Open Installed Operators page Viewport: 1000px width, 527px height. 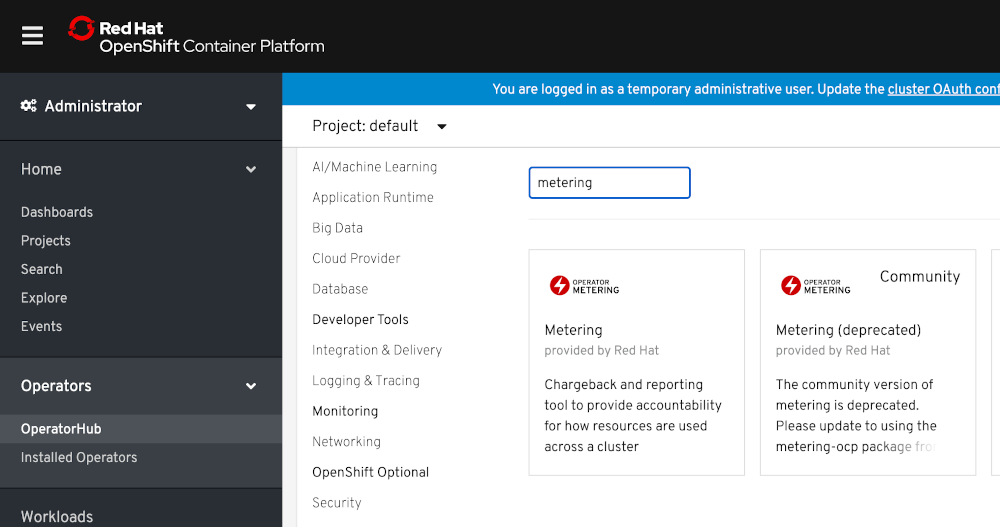click(78, 457)
